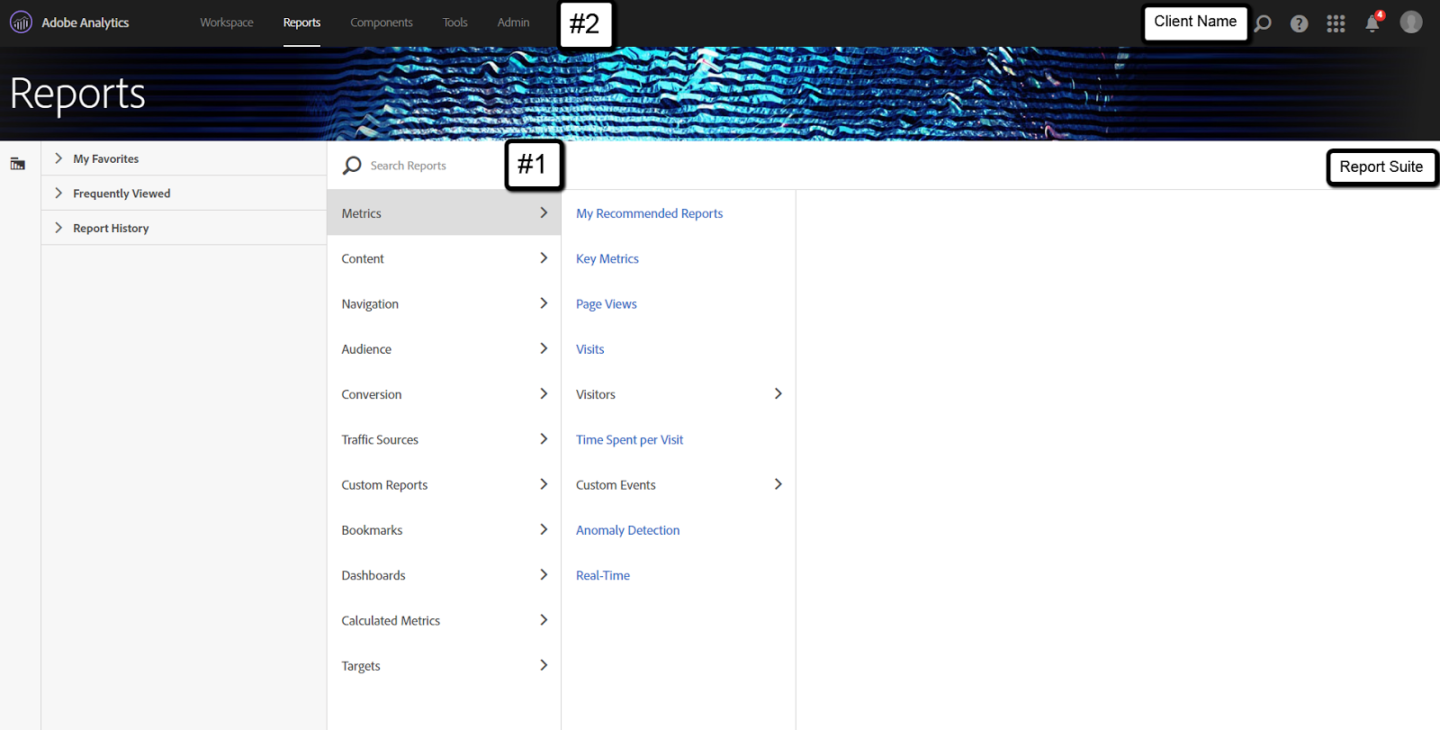1440x730 pixels.
Task: Select the Traffic Sources category
Action: (380, 440)
